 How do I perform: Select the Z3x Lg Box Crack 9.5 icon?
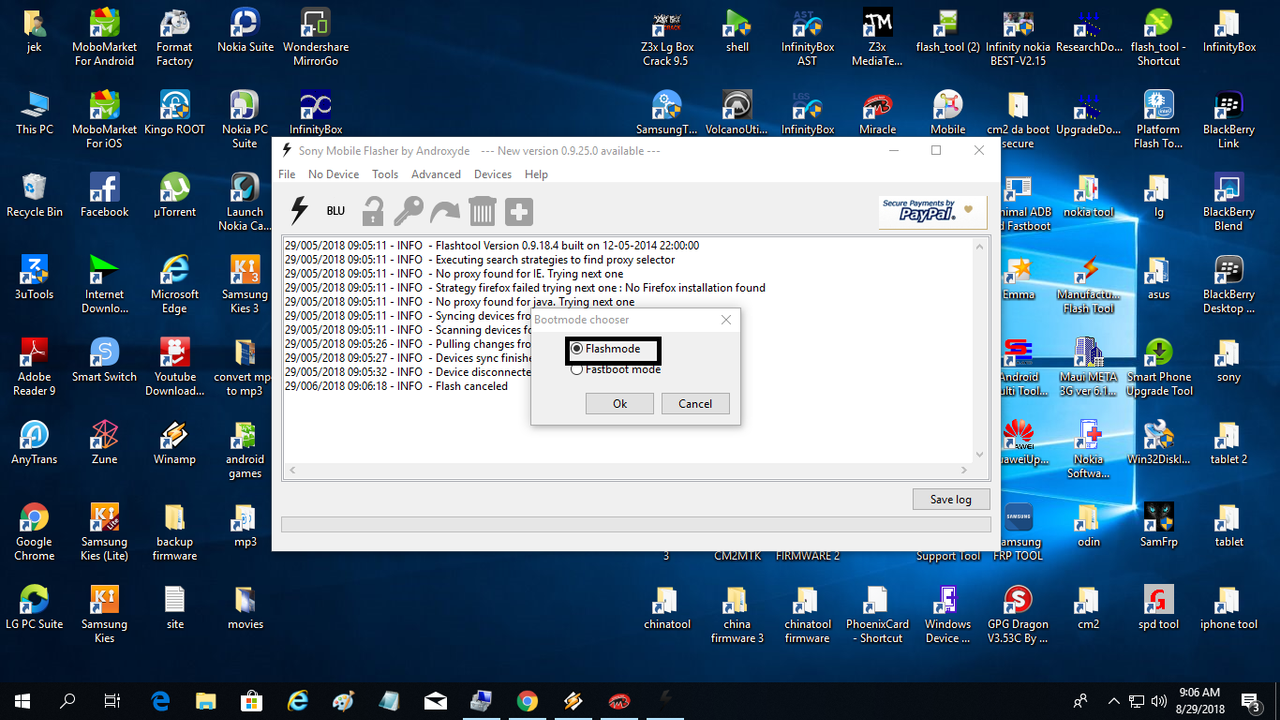(x=666, y=37)
